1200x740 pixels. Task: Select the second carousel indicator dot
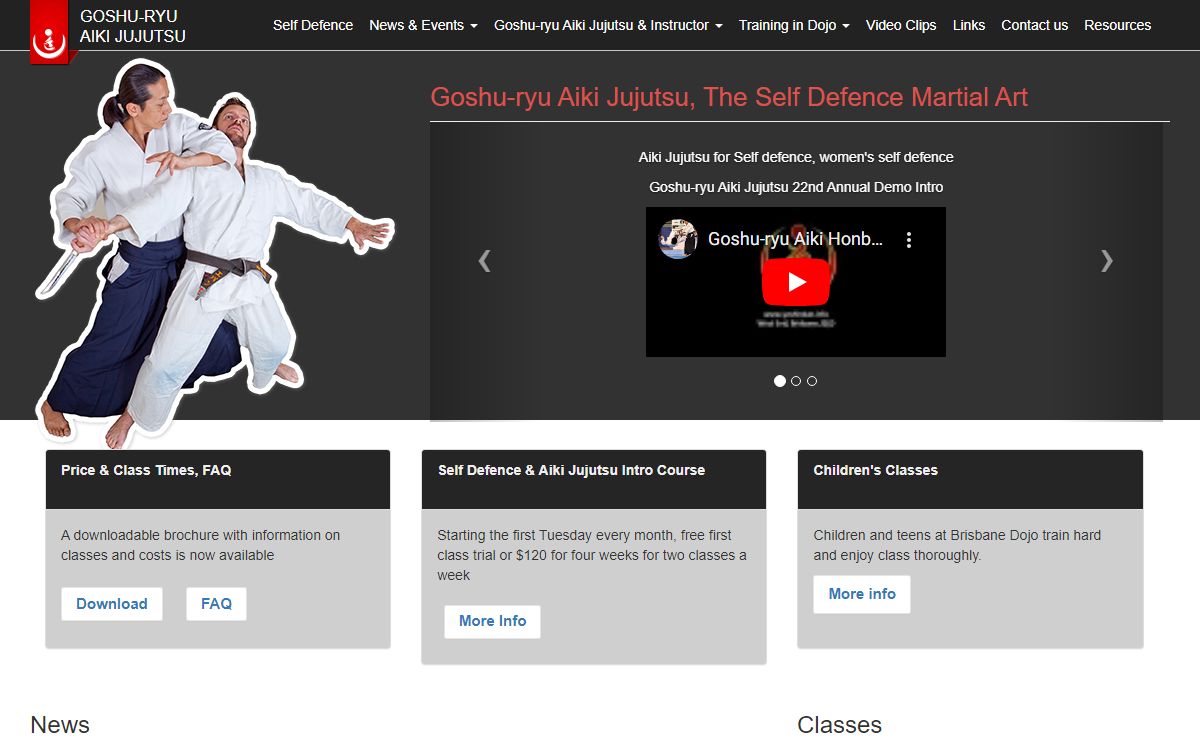tap(796, 381)
